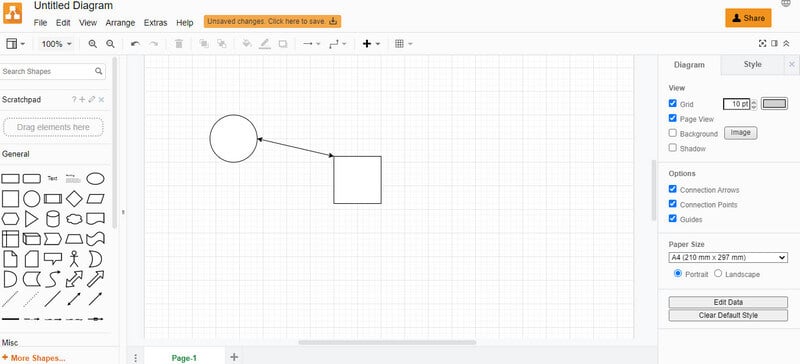Edit the Scratchpad with the pencil icon
The image size is (800, 364).
(x=92, y=100)
